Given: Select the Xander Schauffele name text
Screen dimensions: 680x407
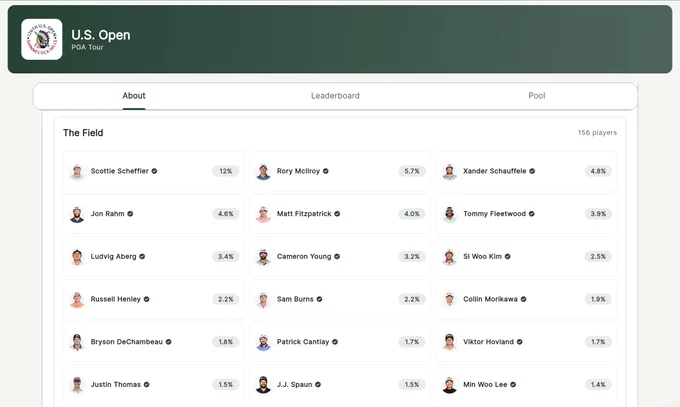Looking at the screenshot, I should point(495,171).
